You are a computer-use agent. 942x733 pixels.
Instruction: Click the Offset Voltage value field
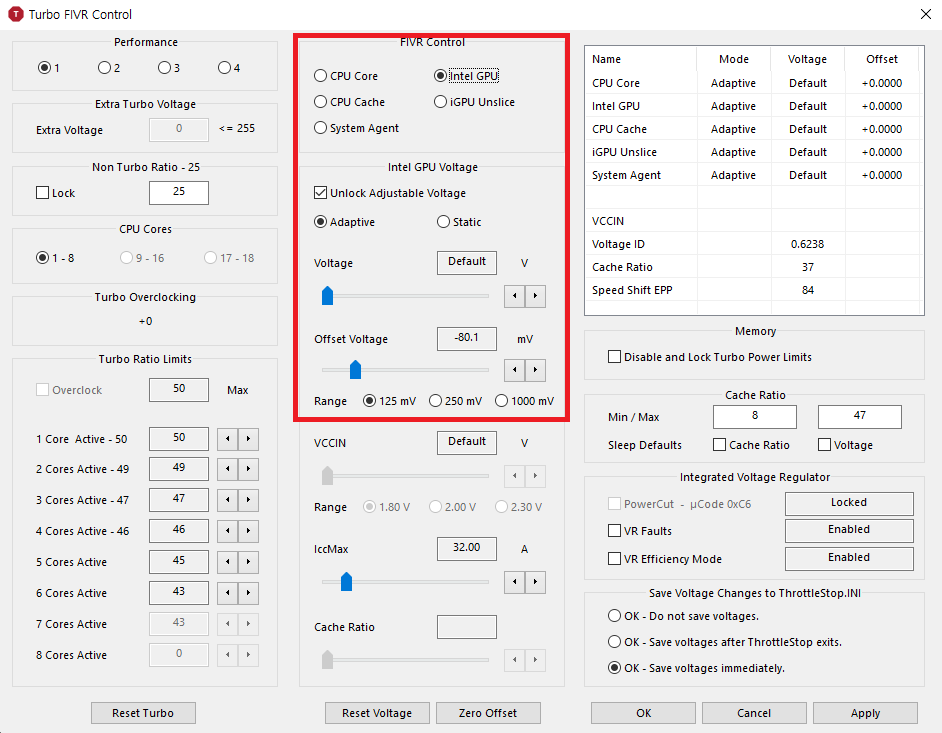point(467,338)
